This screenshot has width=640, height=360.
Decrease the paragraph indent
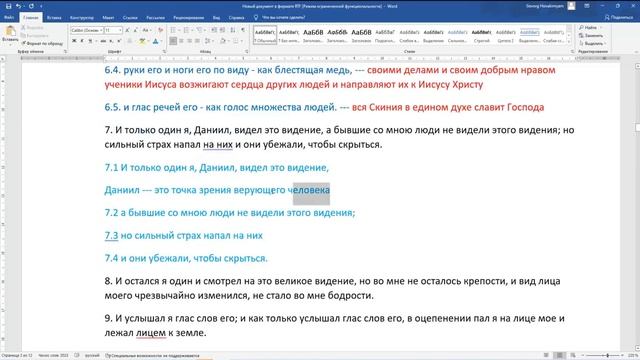(214, 30)
